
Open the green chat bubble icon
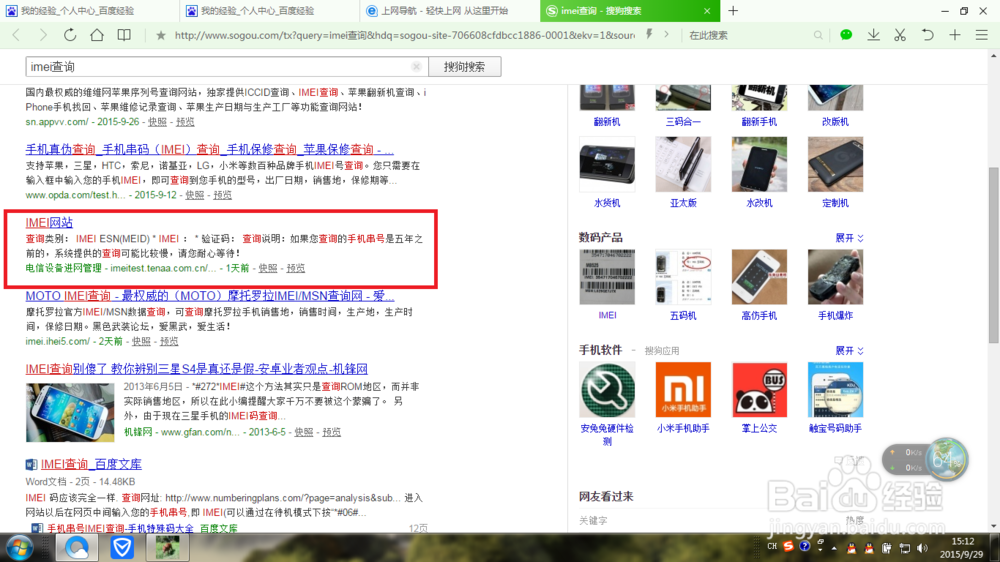point(846,35)
